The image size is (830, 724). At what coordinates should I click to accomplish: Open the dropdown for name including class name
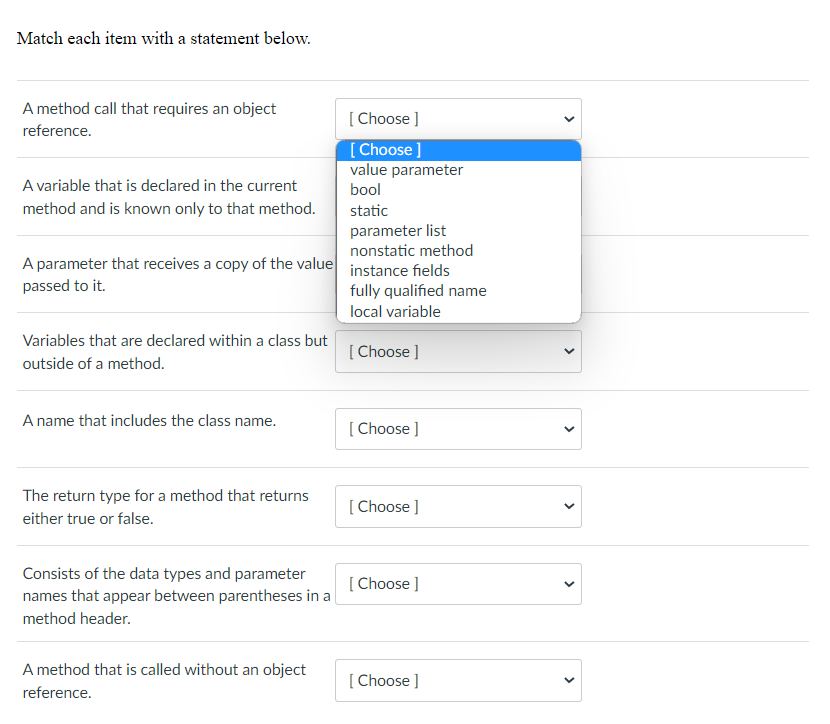click(x=458, y=428)
